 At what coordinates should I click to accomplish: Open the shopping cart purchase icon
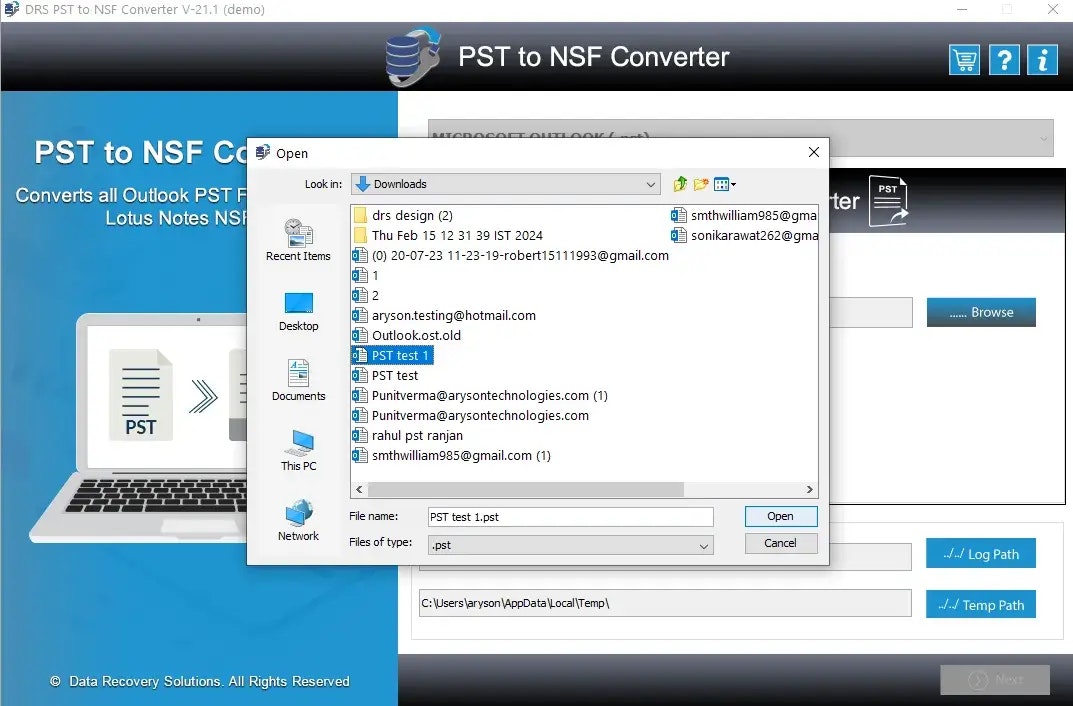(x=964, y=60)
